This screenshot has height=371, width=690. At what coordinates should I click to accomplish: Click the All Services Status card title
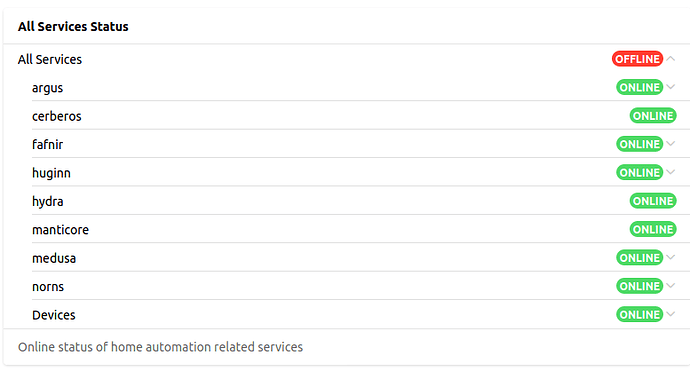(73, 26)
